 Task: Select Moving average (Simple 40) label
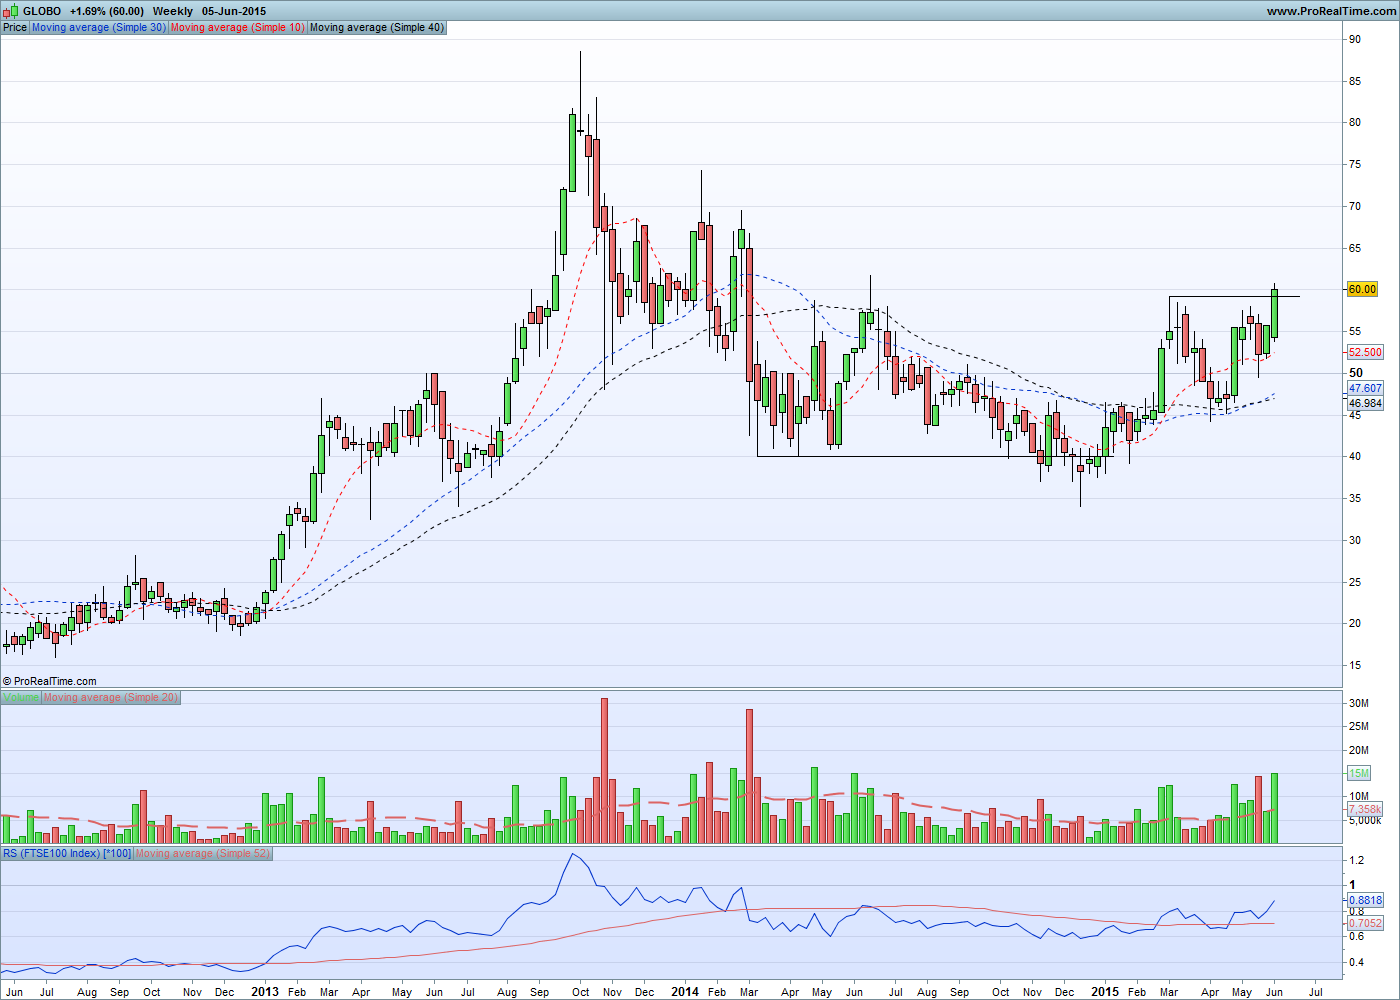377,27
